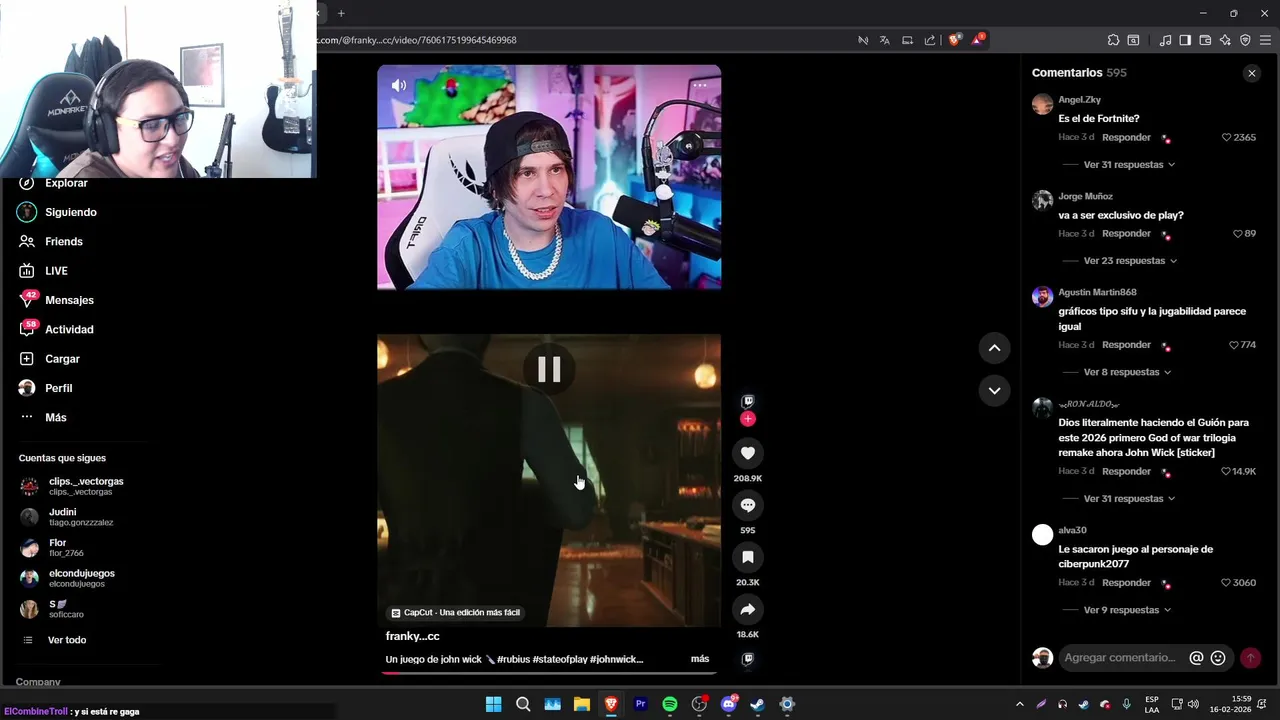The width and height of the screenshot is (1280, 720).
Task: Open CapCut edición más fácil tag
Action: (x=456, y=612)
